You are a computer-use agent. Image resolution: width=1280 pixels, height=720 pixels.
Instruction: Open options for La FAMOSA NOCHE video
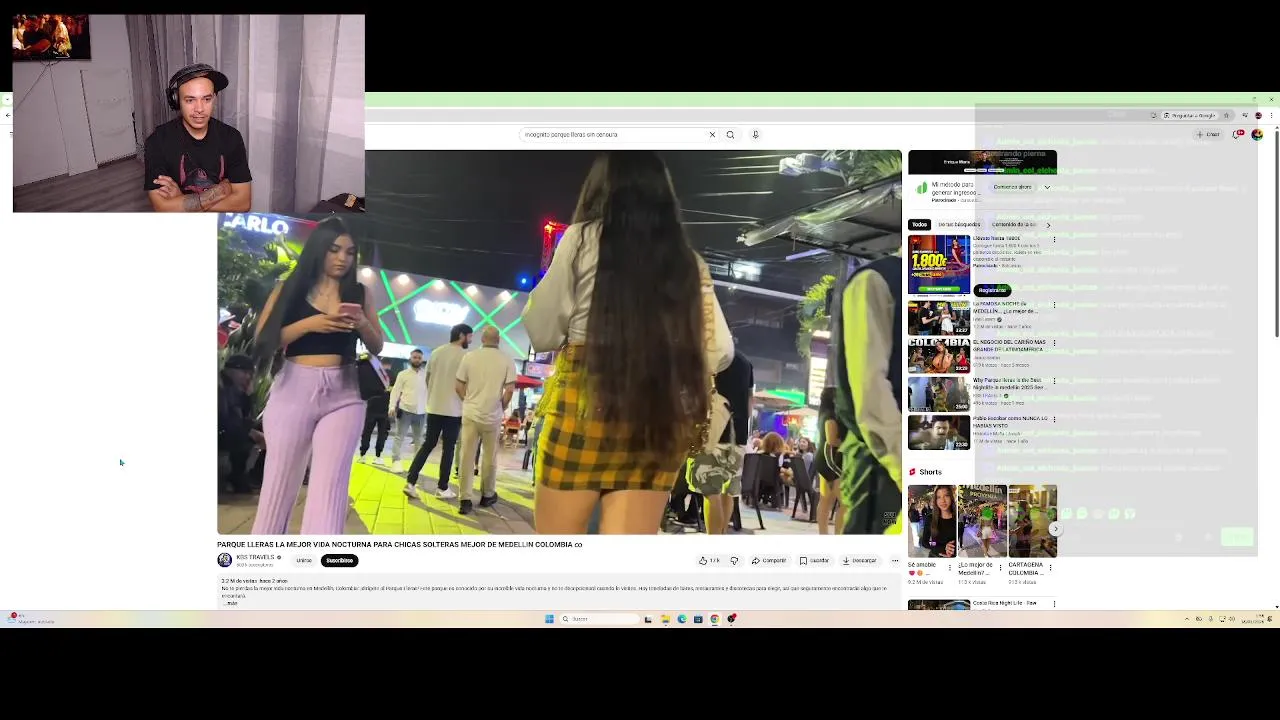[1053, 305]
